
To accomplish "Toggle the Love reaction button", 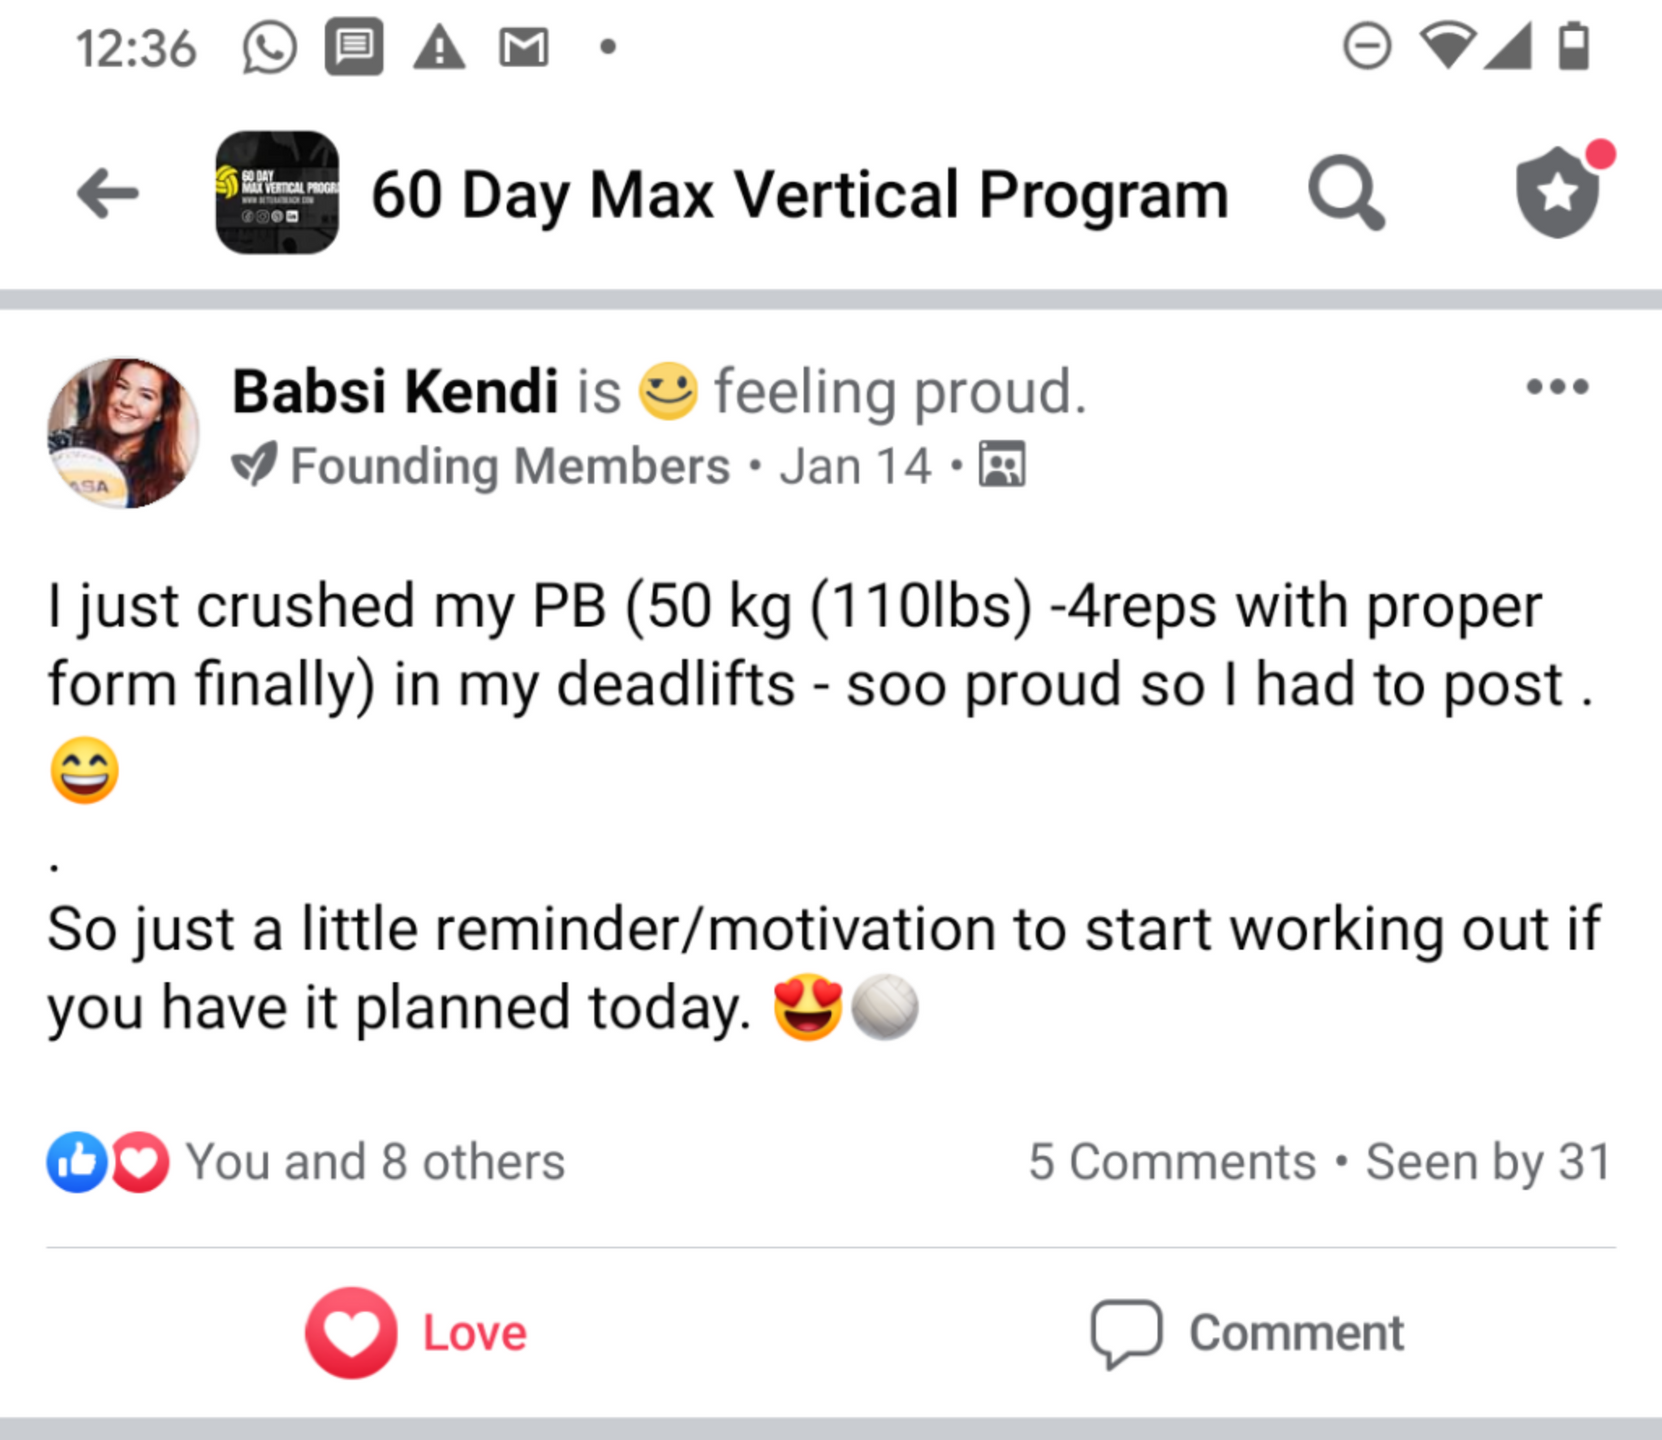I will (x=416, y=1332).
